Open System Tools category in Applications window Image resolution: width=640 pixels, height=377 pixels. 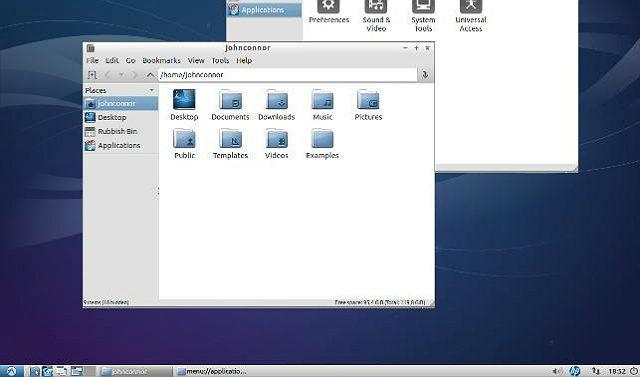pos(423,16)
